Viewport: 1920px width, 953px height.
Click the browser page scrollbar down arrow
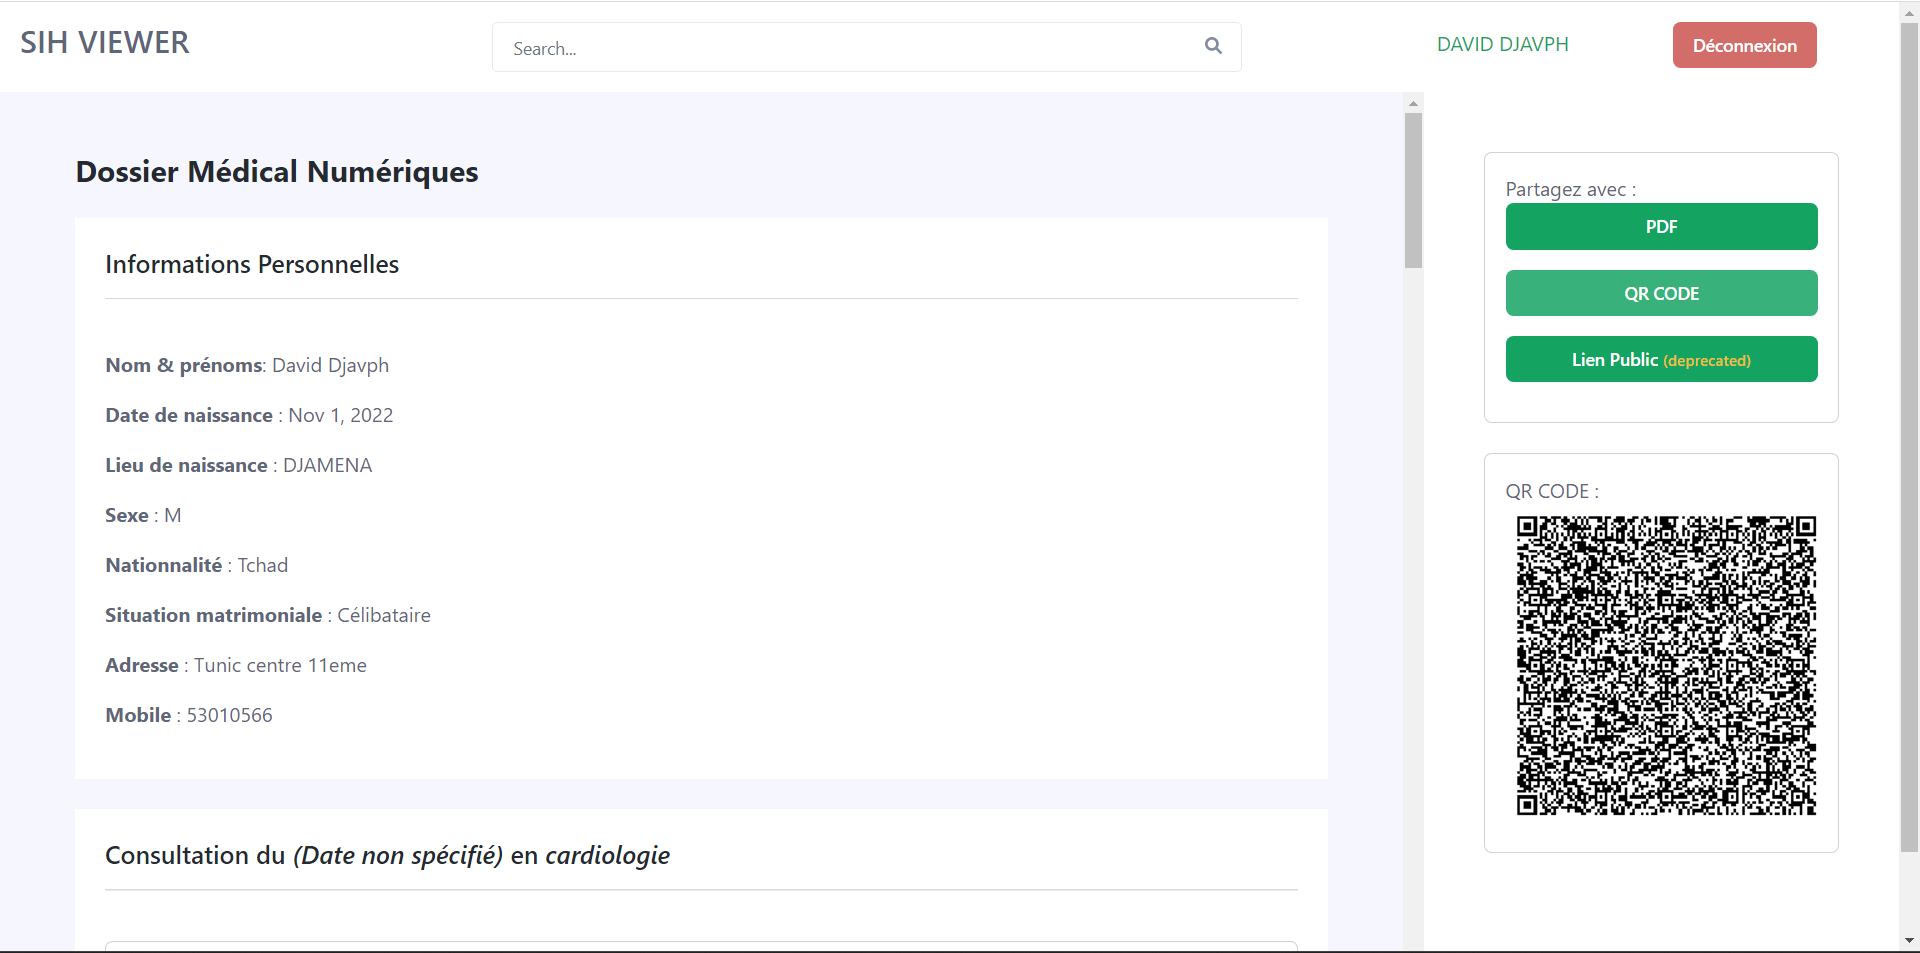tap(1909, 941)
